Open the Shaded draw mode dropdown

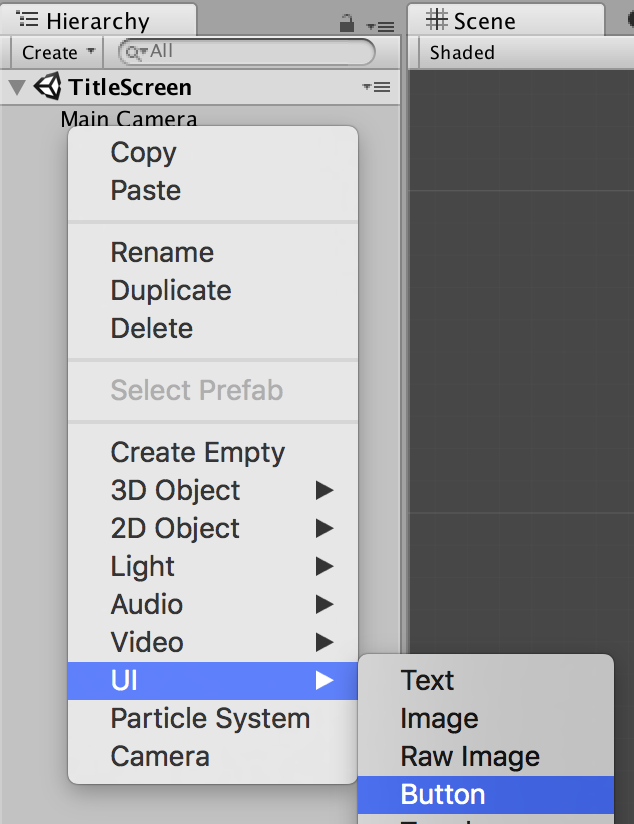tap(462, 53)
